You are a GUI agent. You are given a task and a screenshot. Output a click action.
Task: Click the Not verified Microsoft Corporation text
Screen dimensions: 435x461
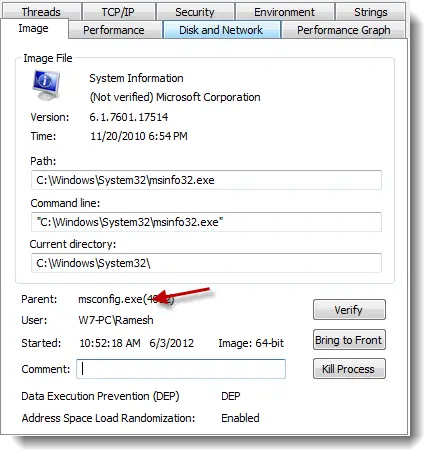(x=175, y=97)
